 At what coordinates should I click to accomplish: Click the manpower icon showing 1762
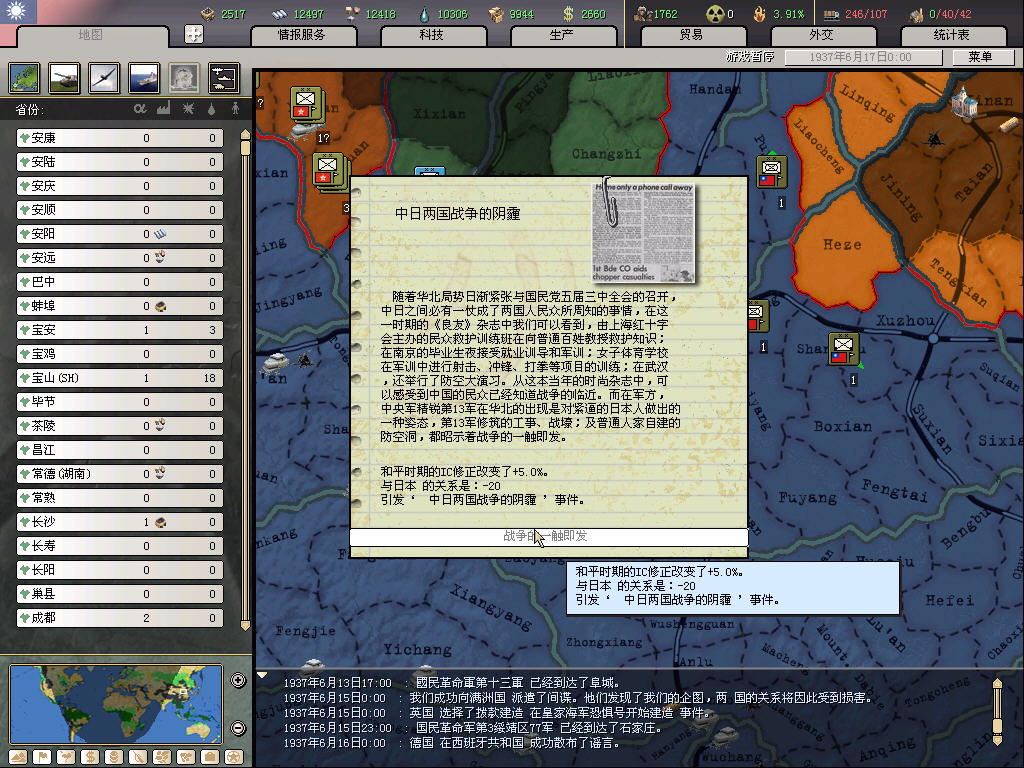coord(643,14)
